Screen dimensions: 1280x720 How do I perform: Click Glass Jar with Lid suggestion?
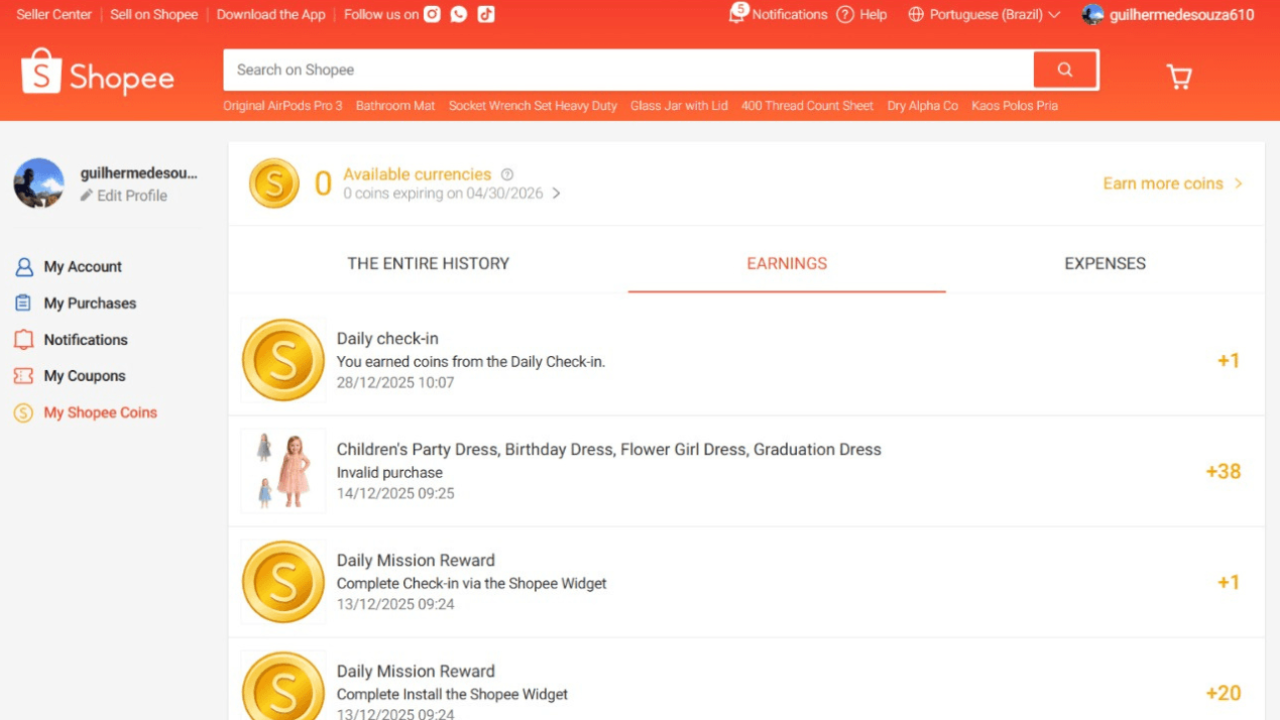click(679, 105)
